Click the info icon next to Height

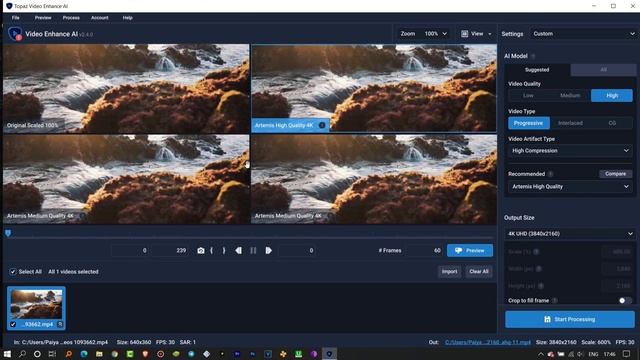click(x=541, y=286)
